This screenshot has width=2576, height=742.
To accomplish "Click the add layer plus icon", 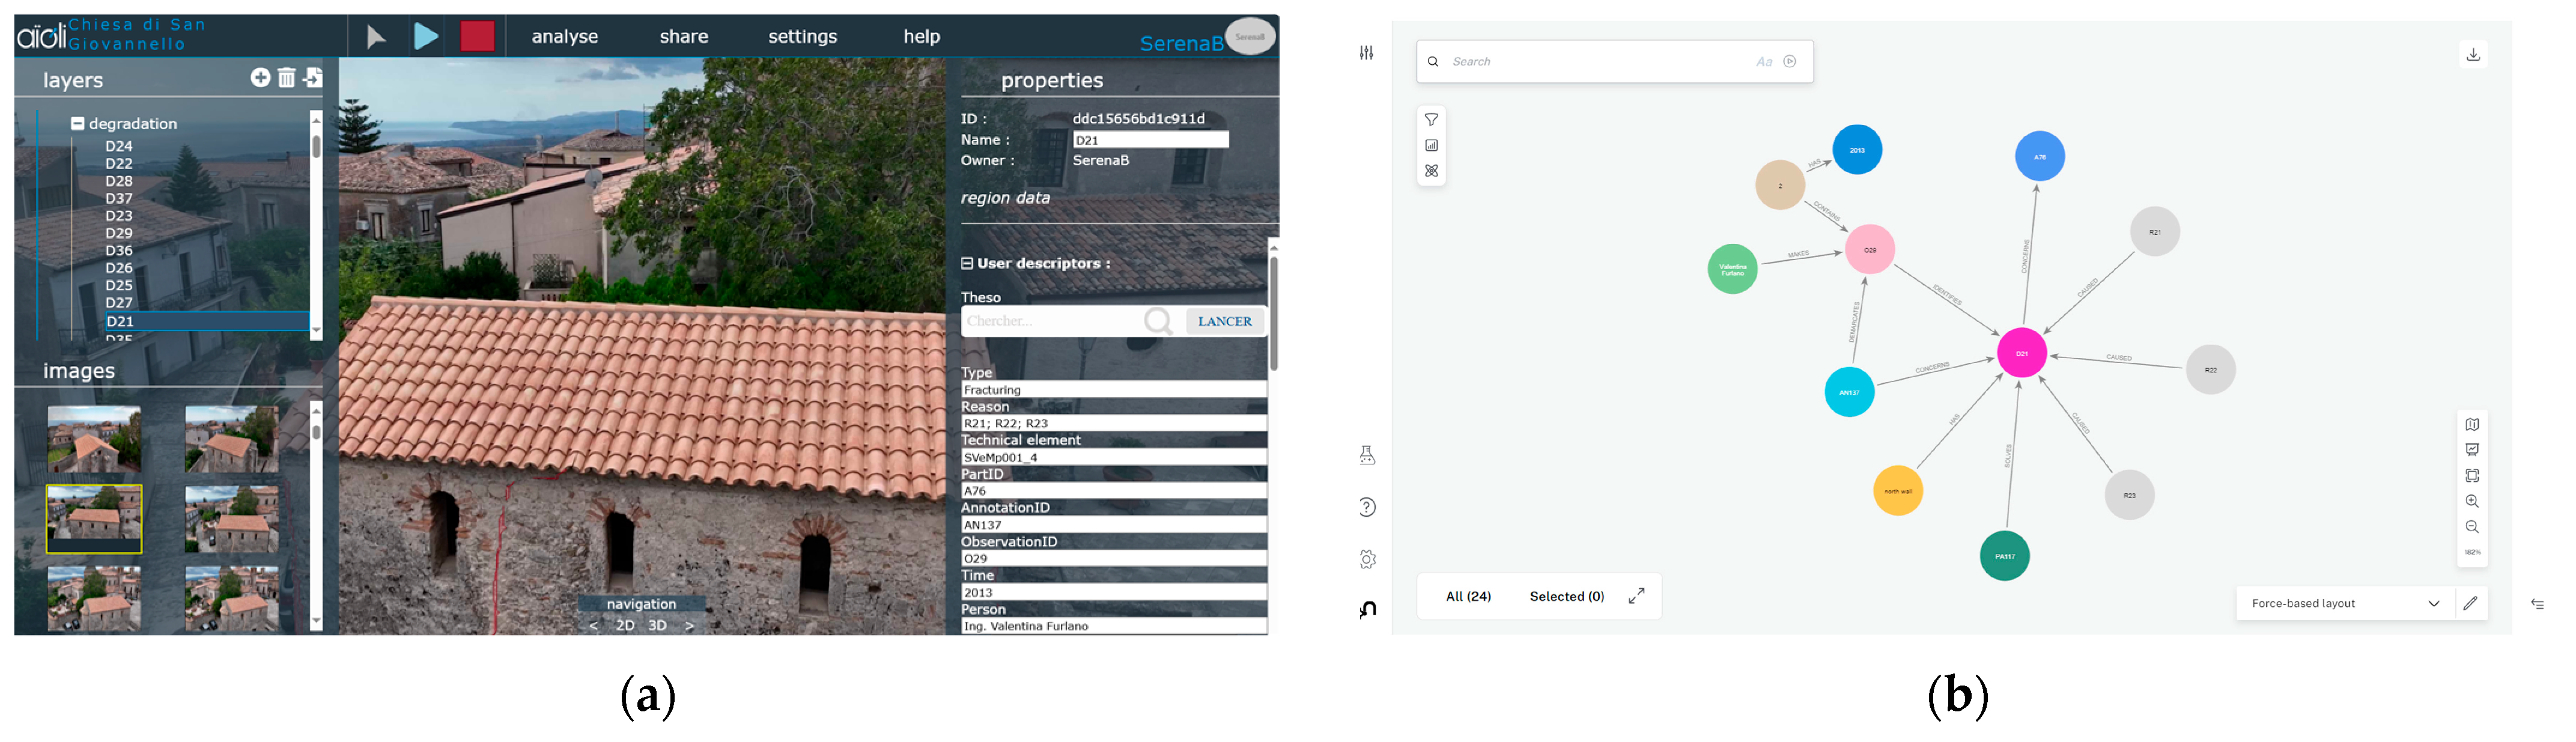I will tap(260, 78).
